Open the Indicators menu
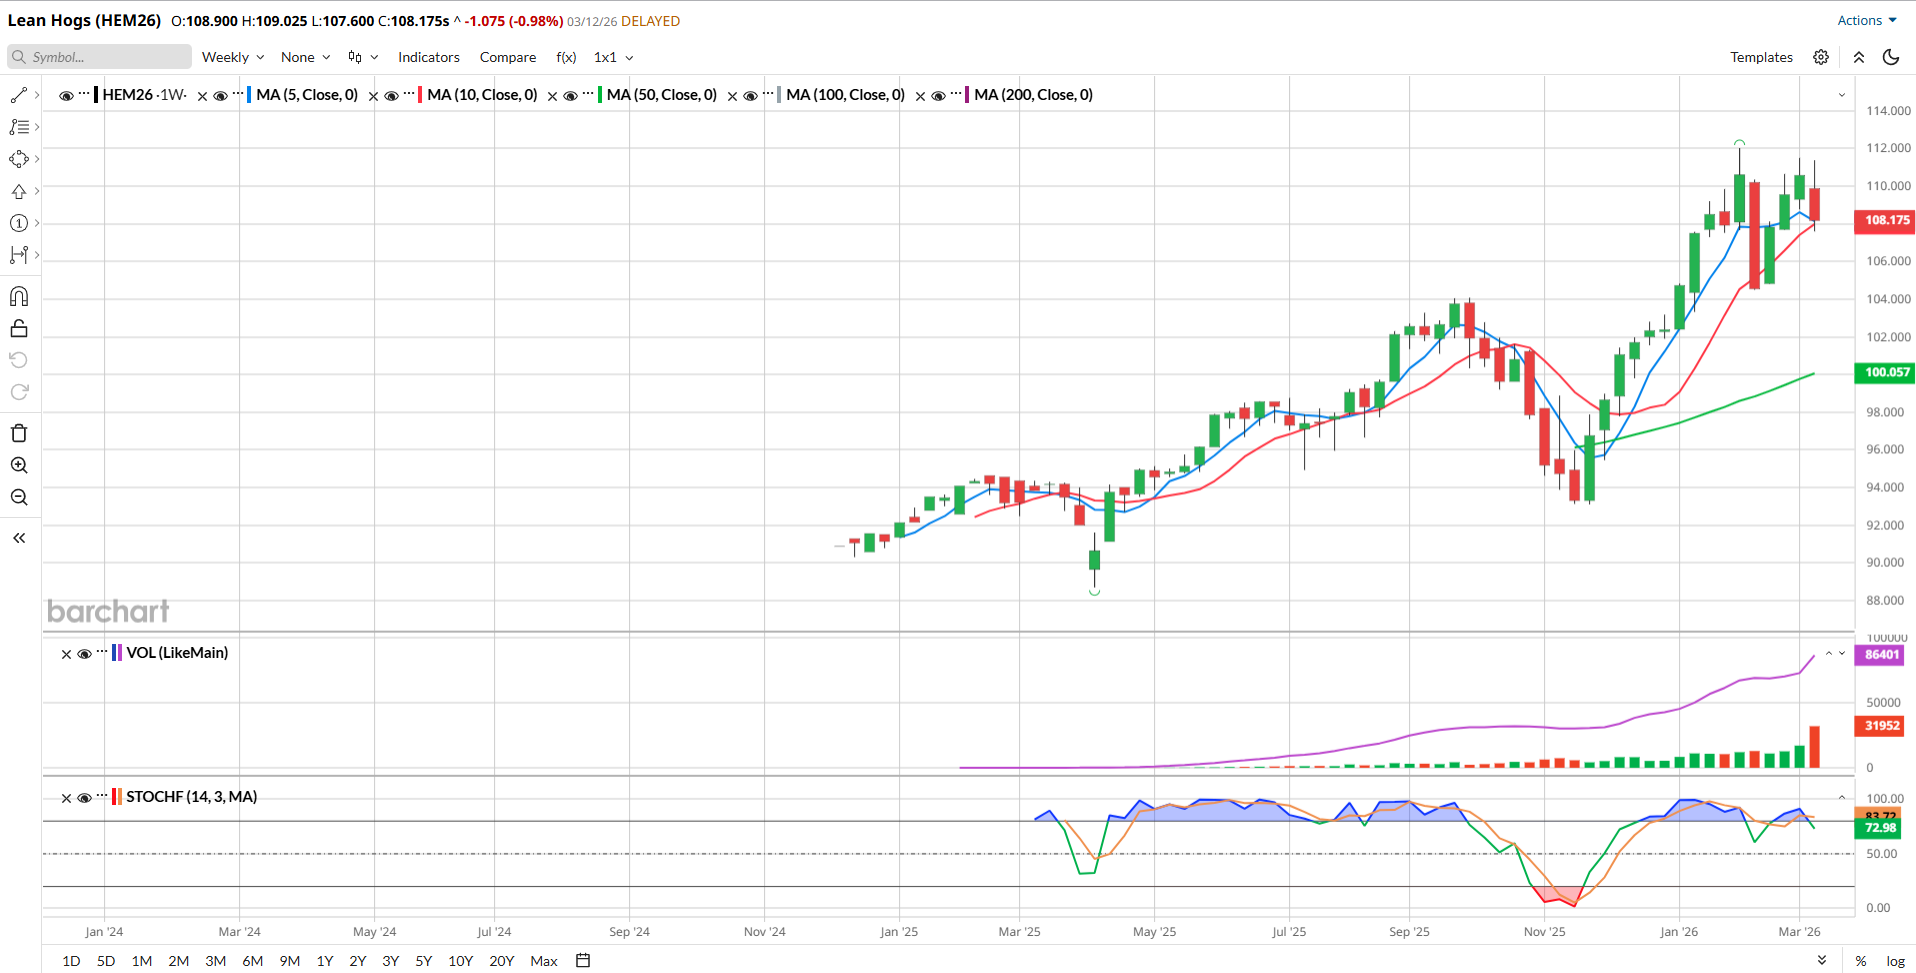1916x973 pixels. [x=428, y=57]
